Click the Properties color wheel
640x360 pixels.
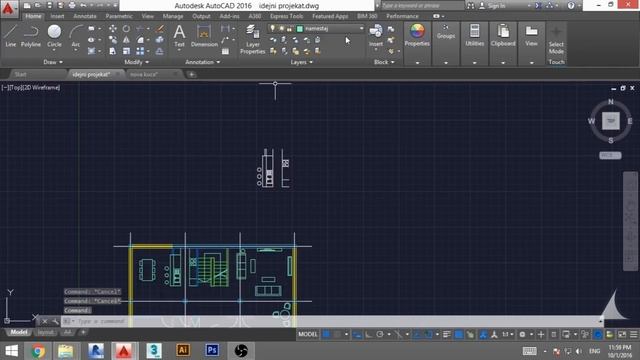(x=417, y=31)
